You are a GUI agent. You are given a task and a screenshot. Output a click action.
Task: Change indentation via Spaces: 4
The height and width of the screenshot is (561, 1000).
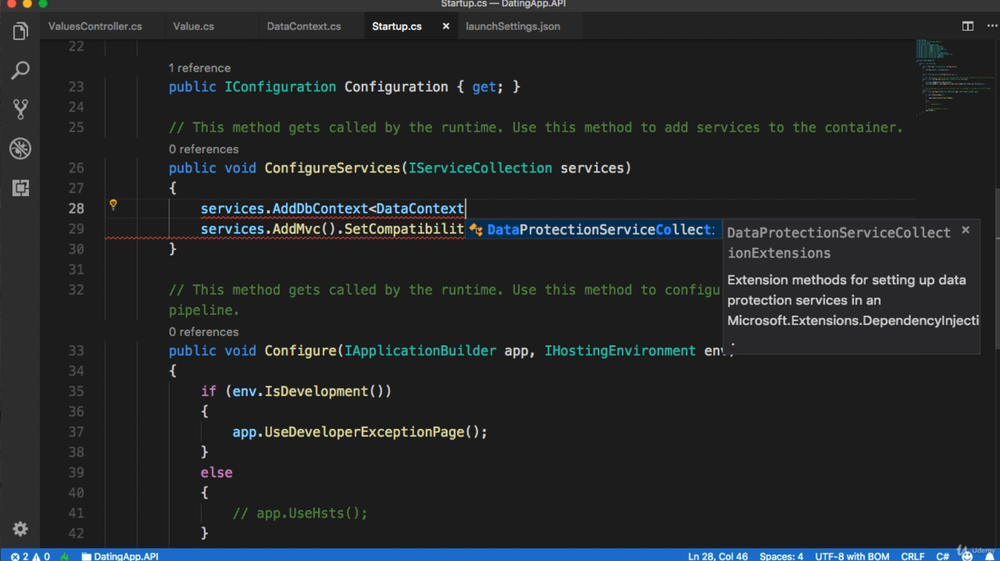[780, 556]
